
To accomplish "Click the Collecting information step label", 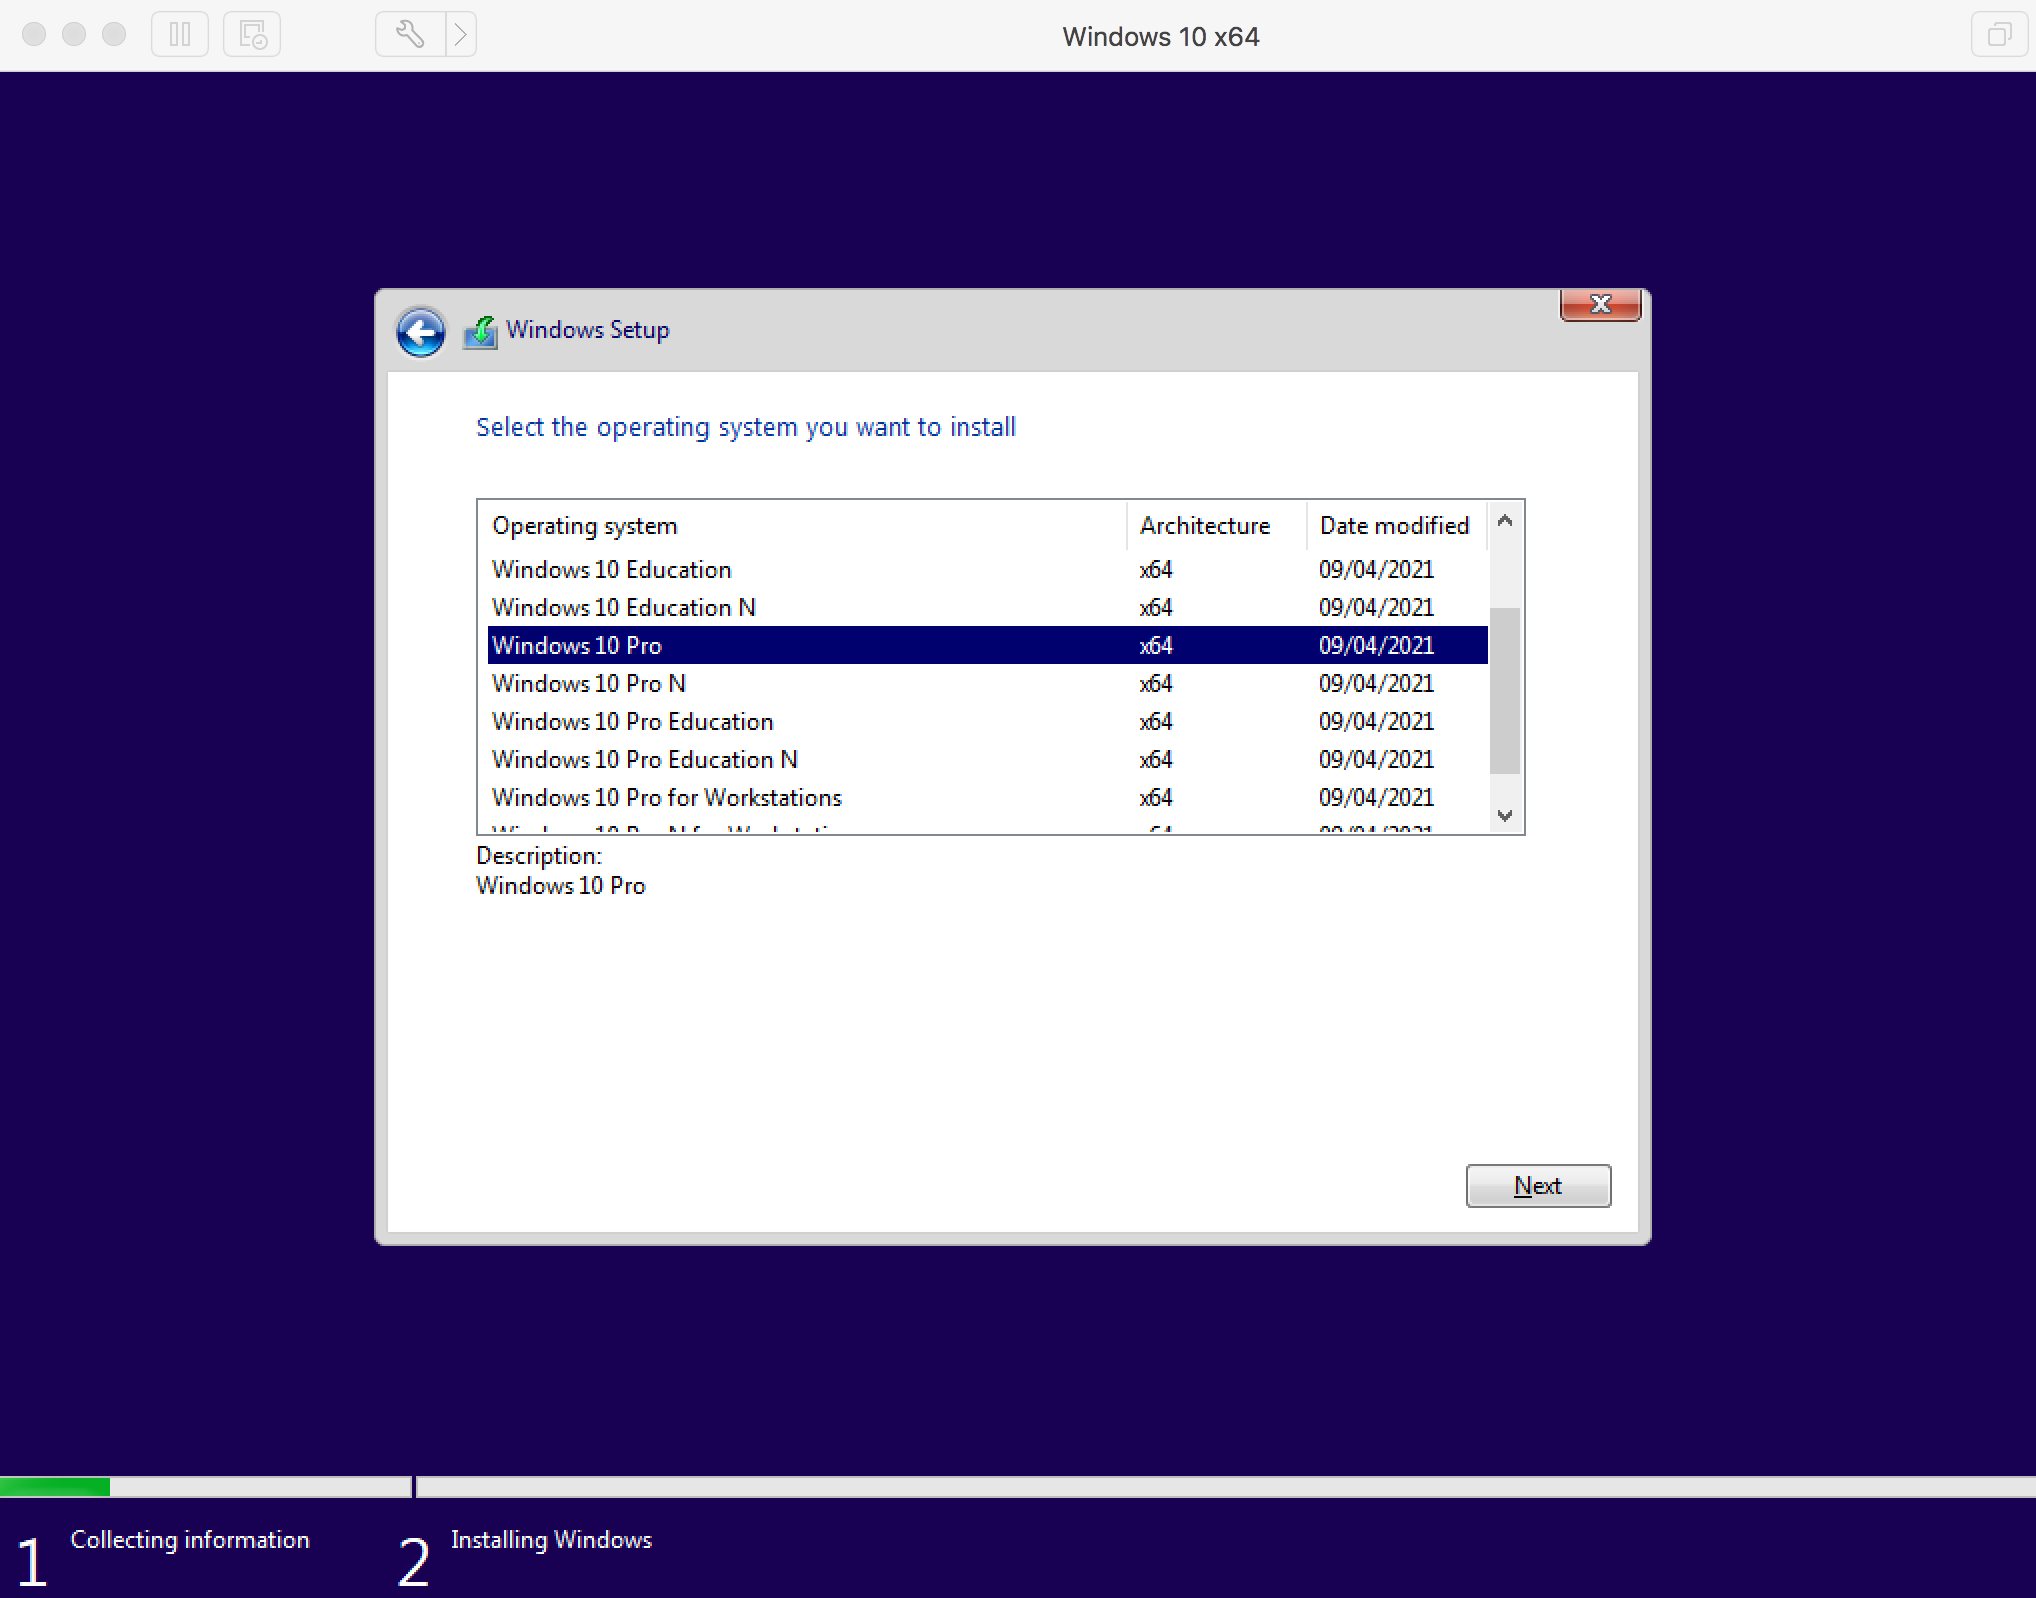I will pyautogui.click(x=190, y=1540).
